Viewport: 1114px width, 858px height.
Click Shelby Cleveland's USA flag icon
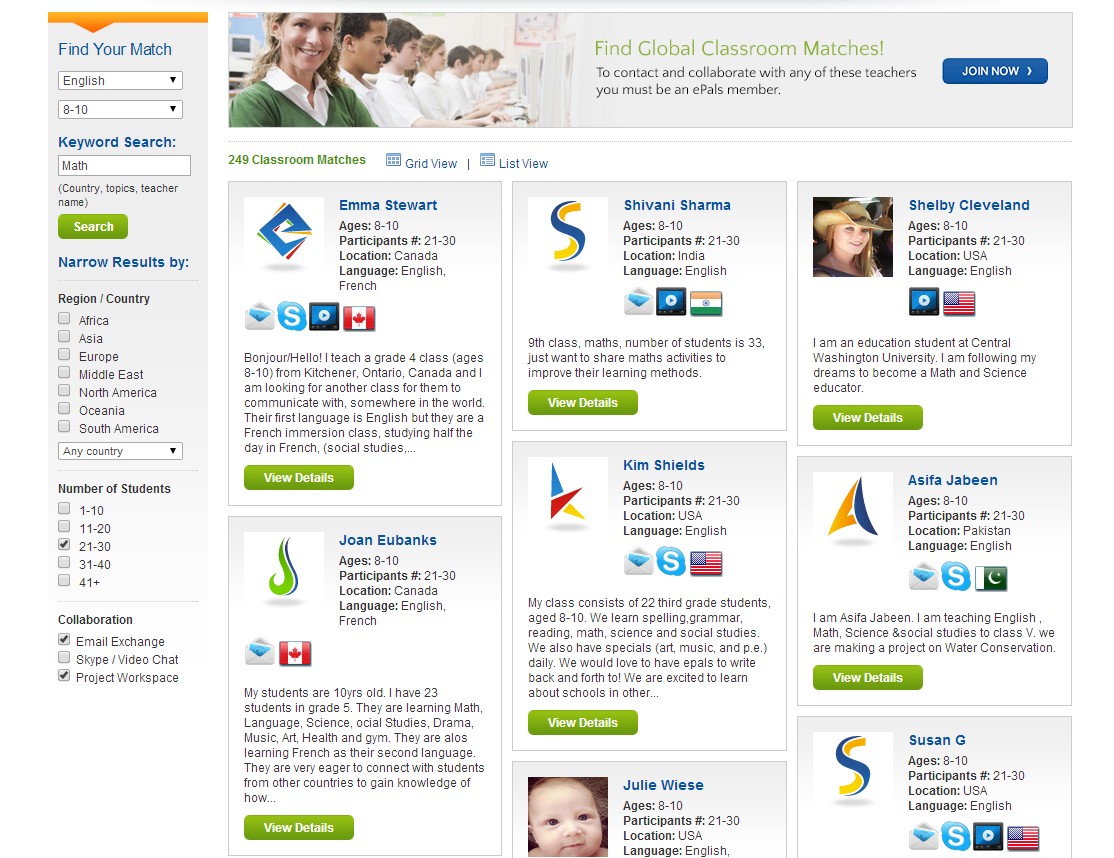959,303
